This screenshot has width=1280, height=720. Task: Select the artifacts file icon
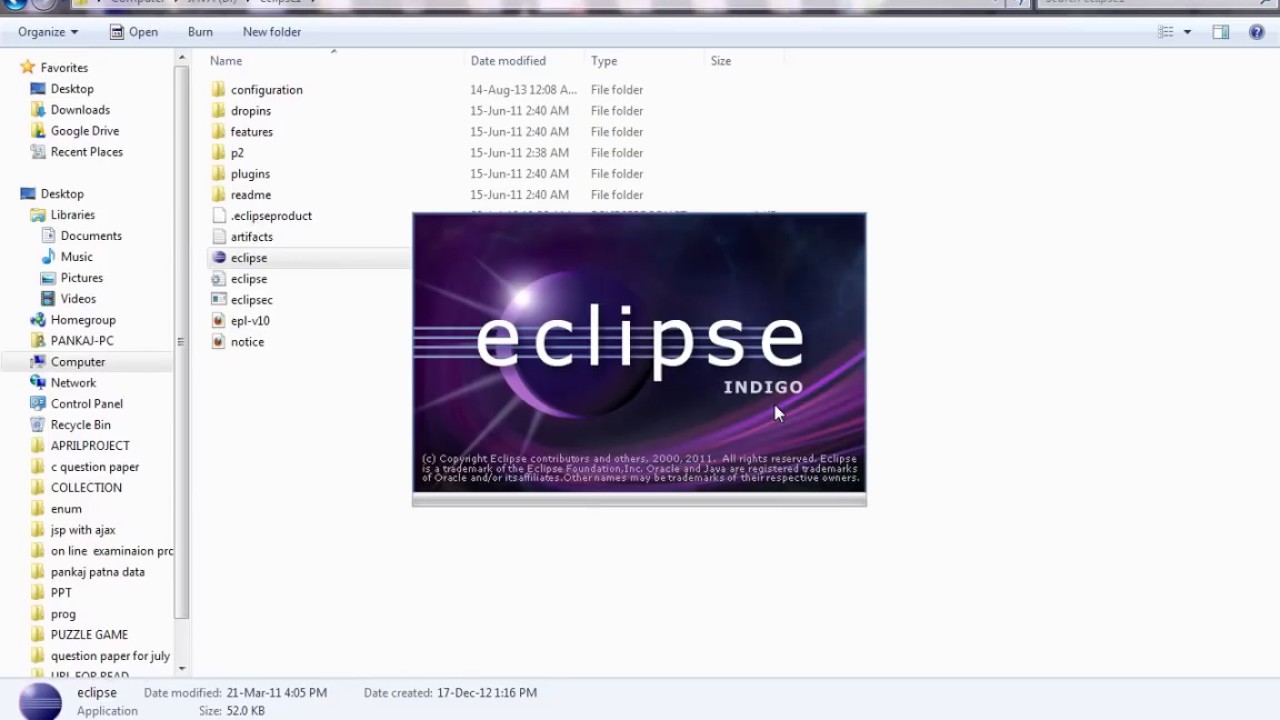click(x=220, y=236)
